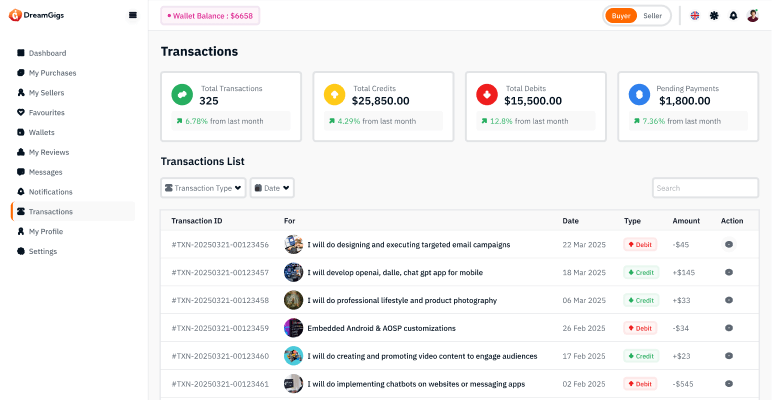Open the UK flag language selector
Image resolution: width=772 pixels, height=400 pixels.
click(x=695, y=16)
